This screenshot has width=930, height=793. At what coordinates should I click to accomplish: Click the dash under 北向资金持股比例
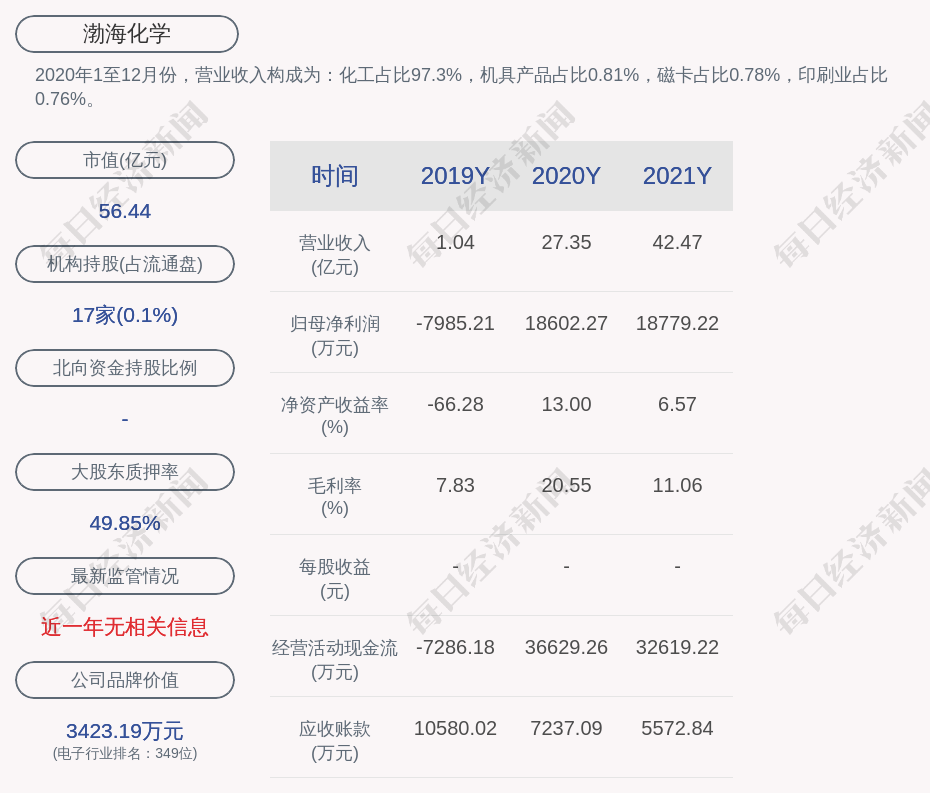click(125, 419)
